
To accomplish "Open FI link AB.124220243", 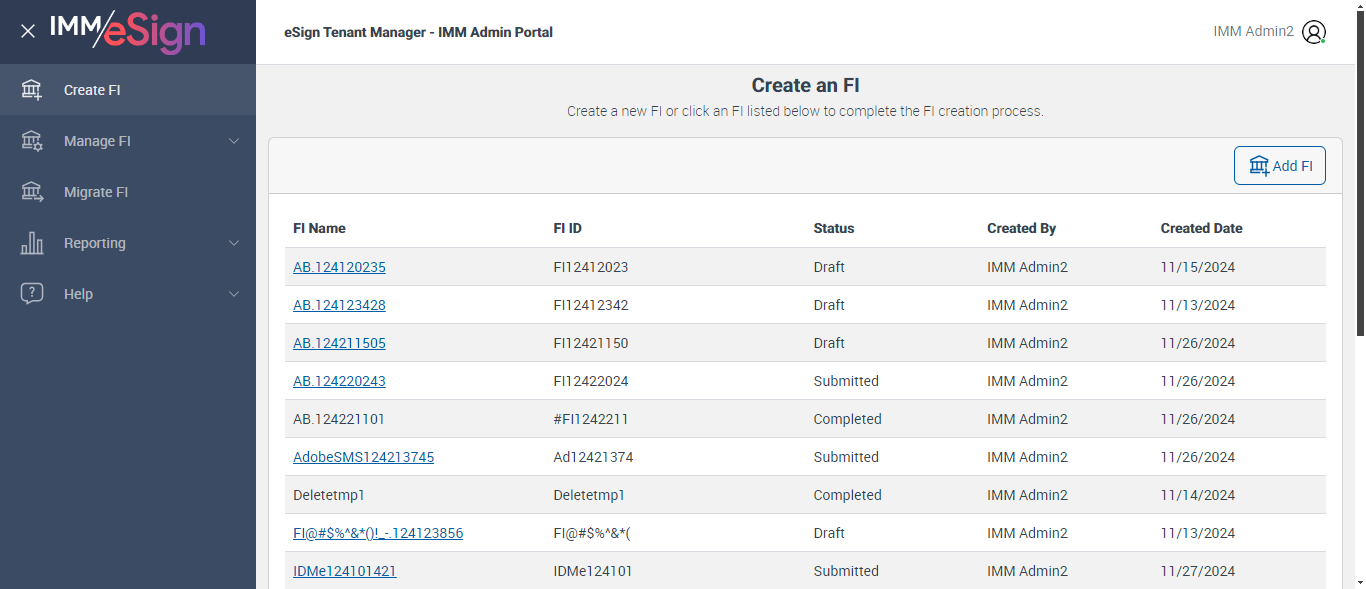I will [339, 381].
